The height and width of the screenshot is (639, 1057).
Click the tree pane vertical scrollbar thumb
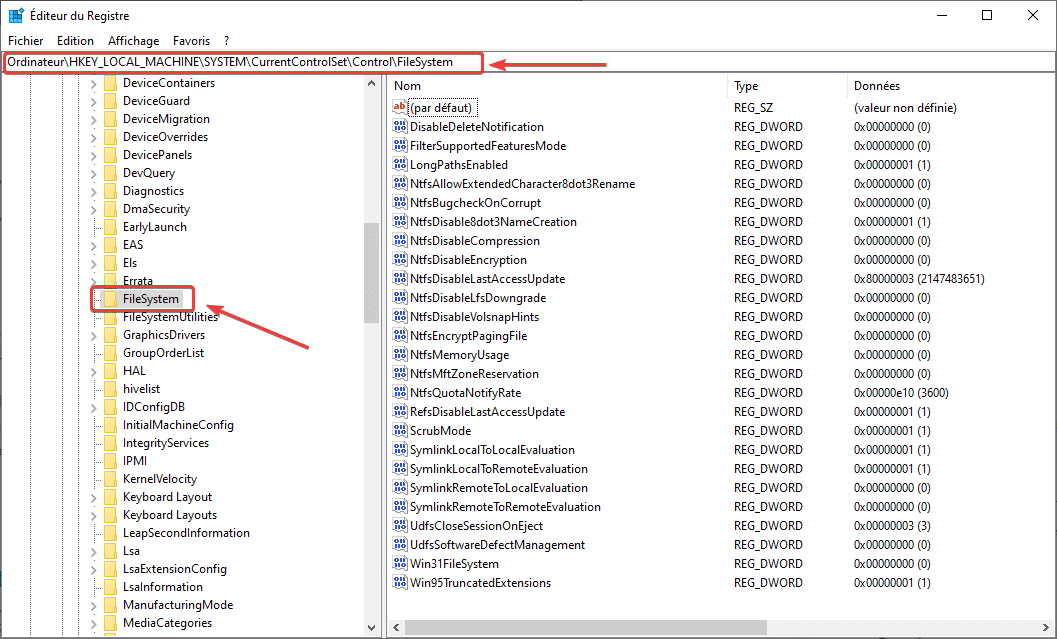(x=371, y=272)
